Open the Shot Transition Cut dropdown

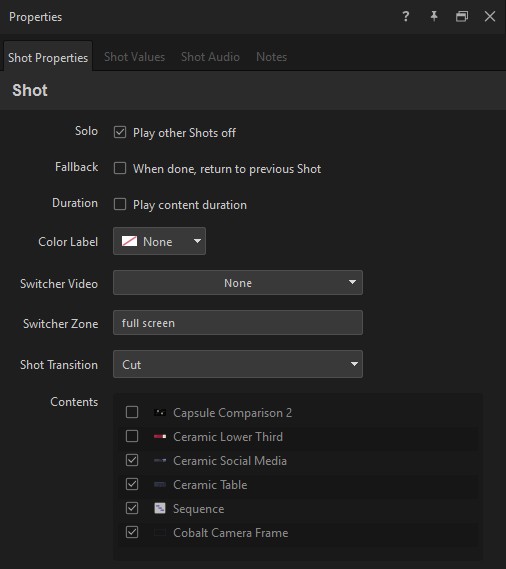[x=238, y=364]
